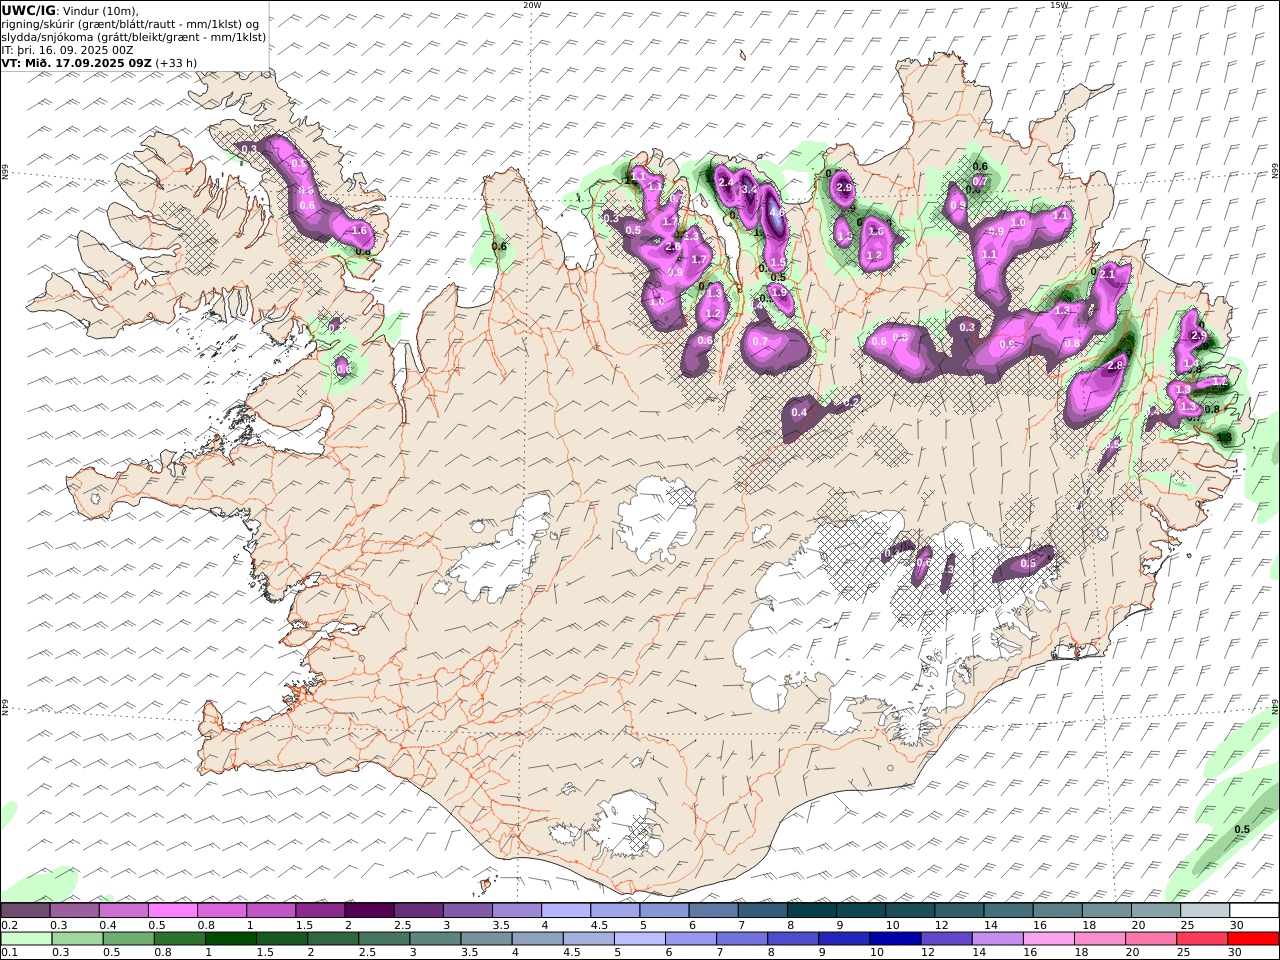Click the '0.1' label in rain legend

(x=9, y=953)
